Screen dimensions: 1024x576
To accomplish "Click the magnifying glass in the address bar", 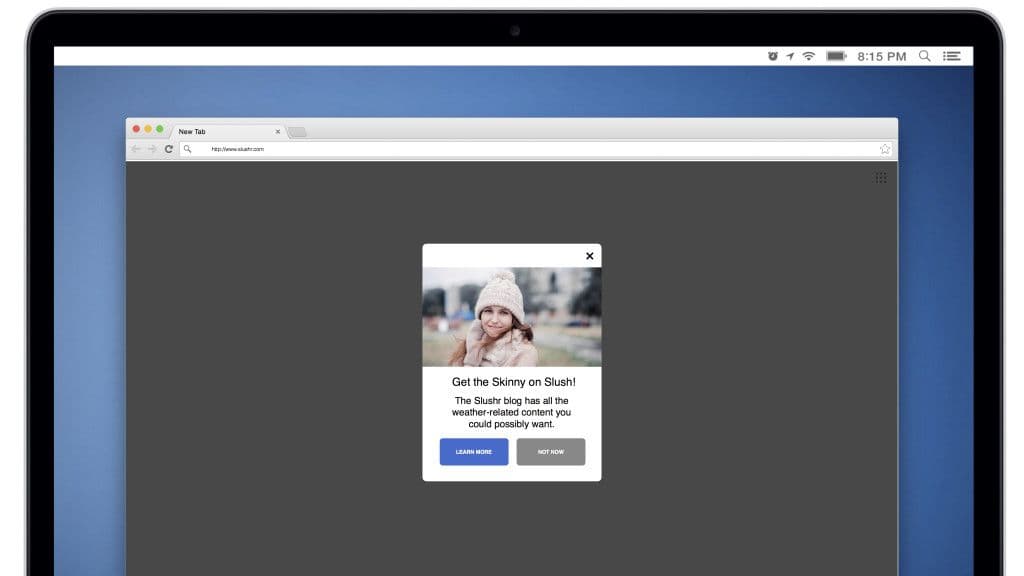I will [189, 148].
